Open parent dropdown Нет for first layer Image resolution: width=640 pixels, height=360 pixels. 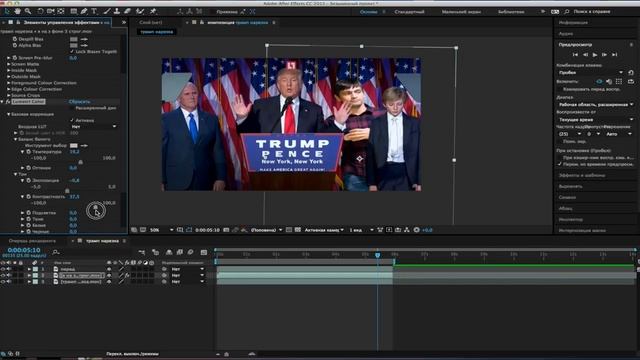(187, 269)
